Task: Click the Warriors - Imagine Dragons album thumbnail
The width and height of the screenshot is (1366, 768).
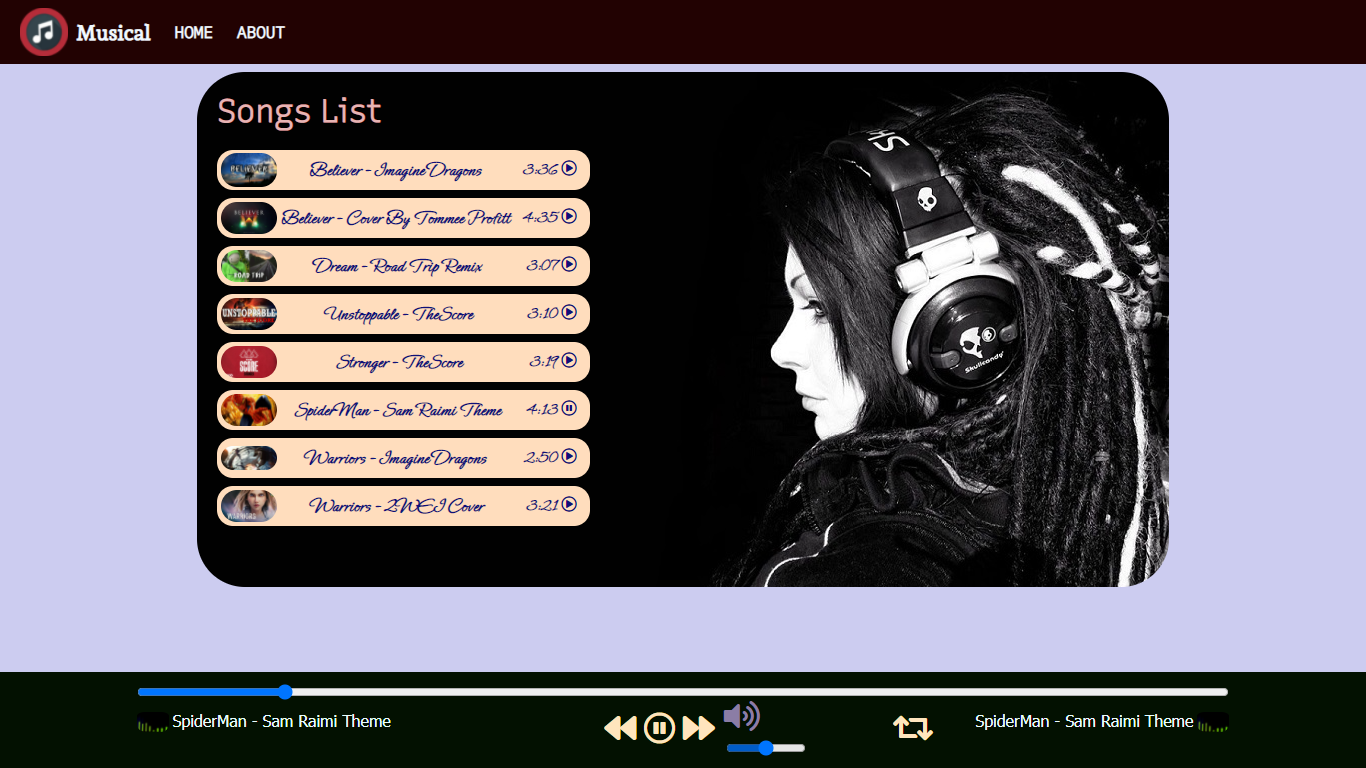Action: (248, 458)
